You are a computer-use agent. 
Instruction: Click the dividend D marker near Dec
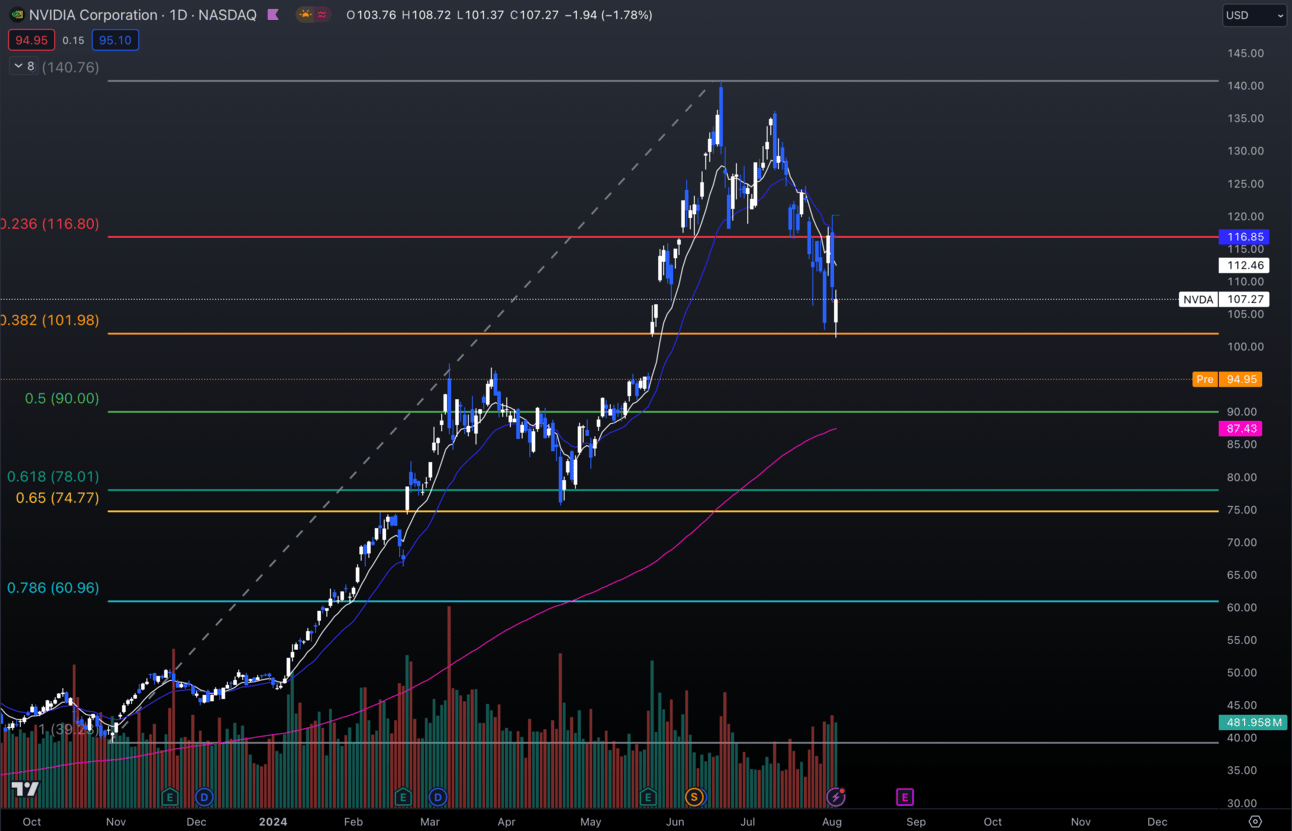[204, 797]
